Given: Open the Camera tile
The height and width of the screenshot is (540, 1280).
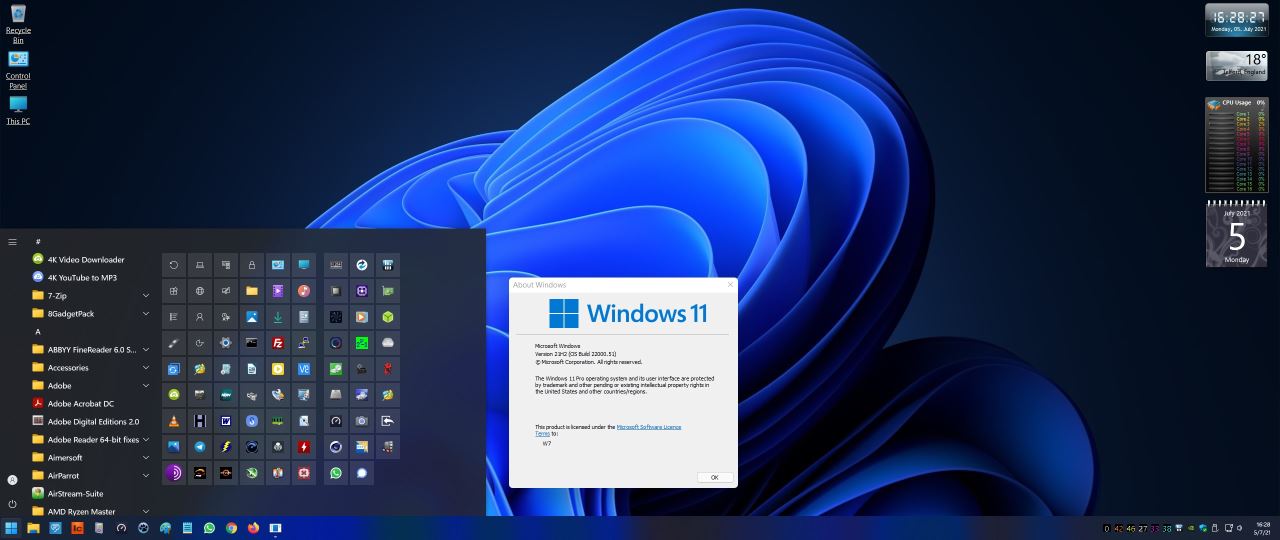Looking at the screenshot, I should coord(362,421).
